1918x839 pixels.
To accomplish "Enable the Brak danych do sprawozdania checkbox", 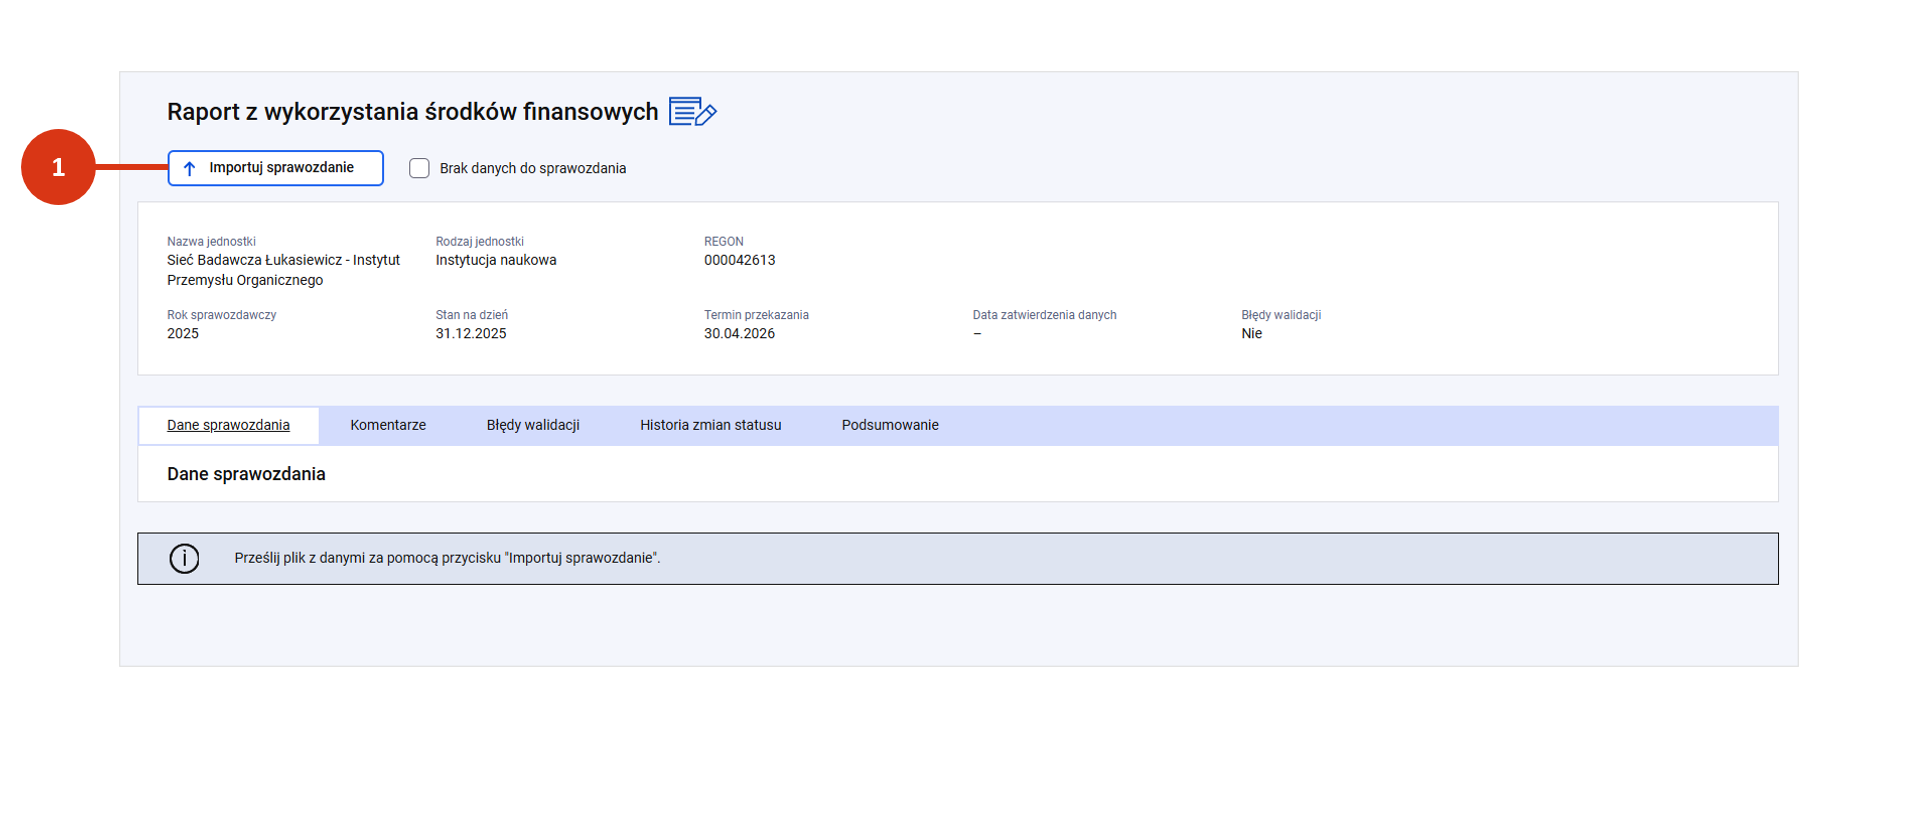I will (419, 169).
